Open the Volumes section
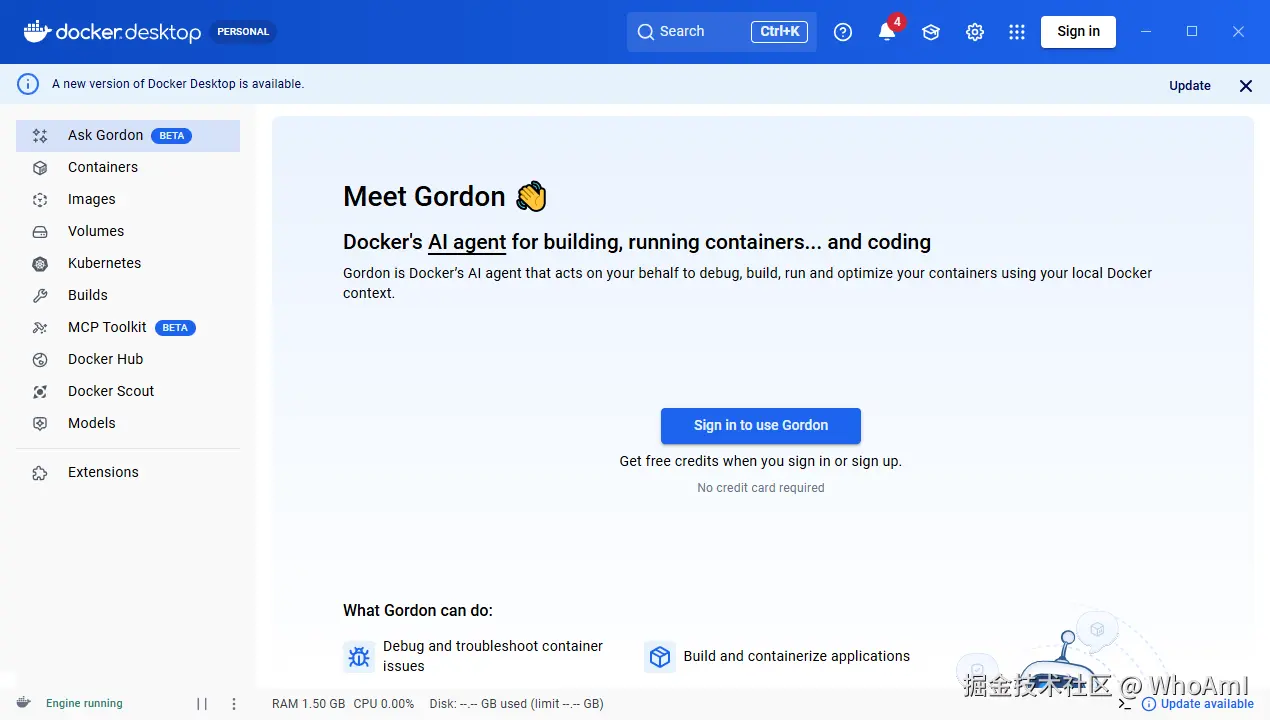The image size is (1270, 720). (96, 231)
